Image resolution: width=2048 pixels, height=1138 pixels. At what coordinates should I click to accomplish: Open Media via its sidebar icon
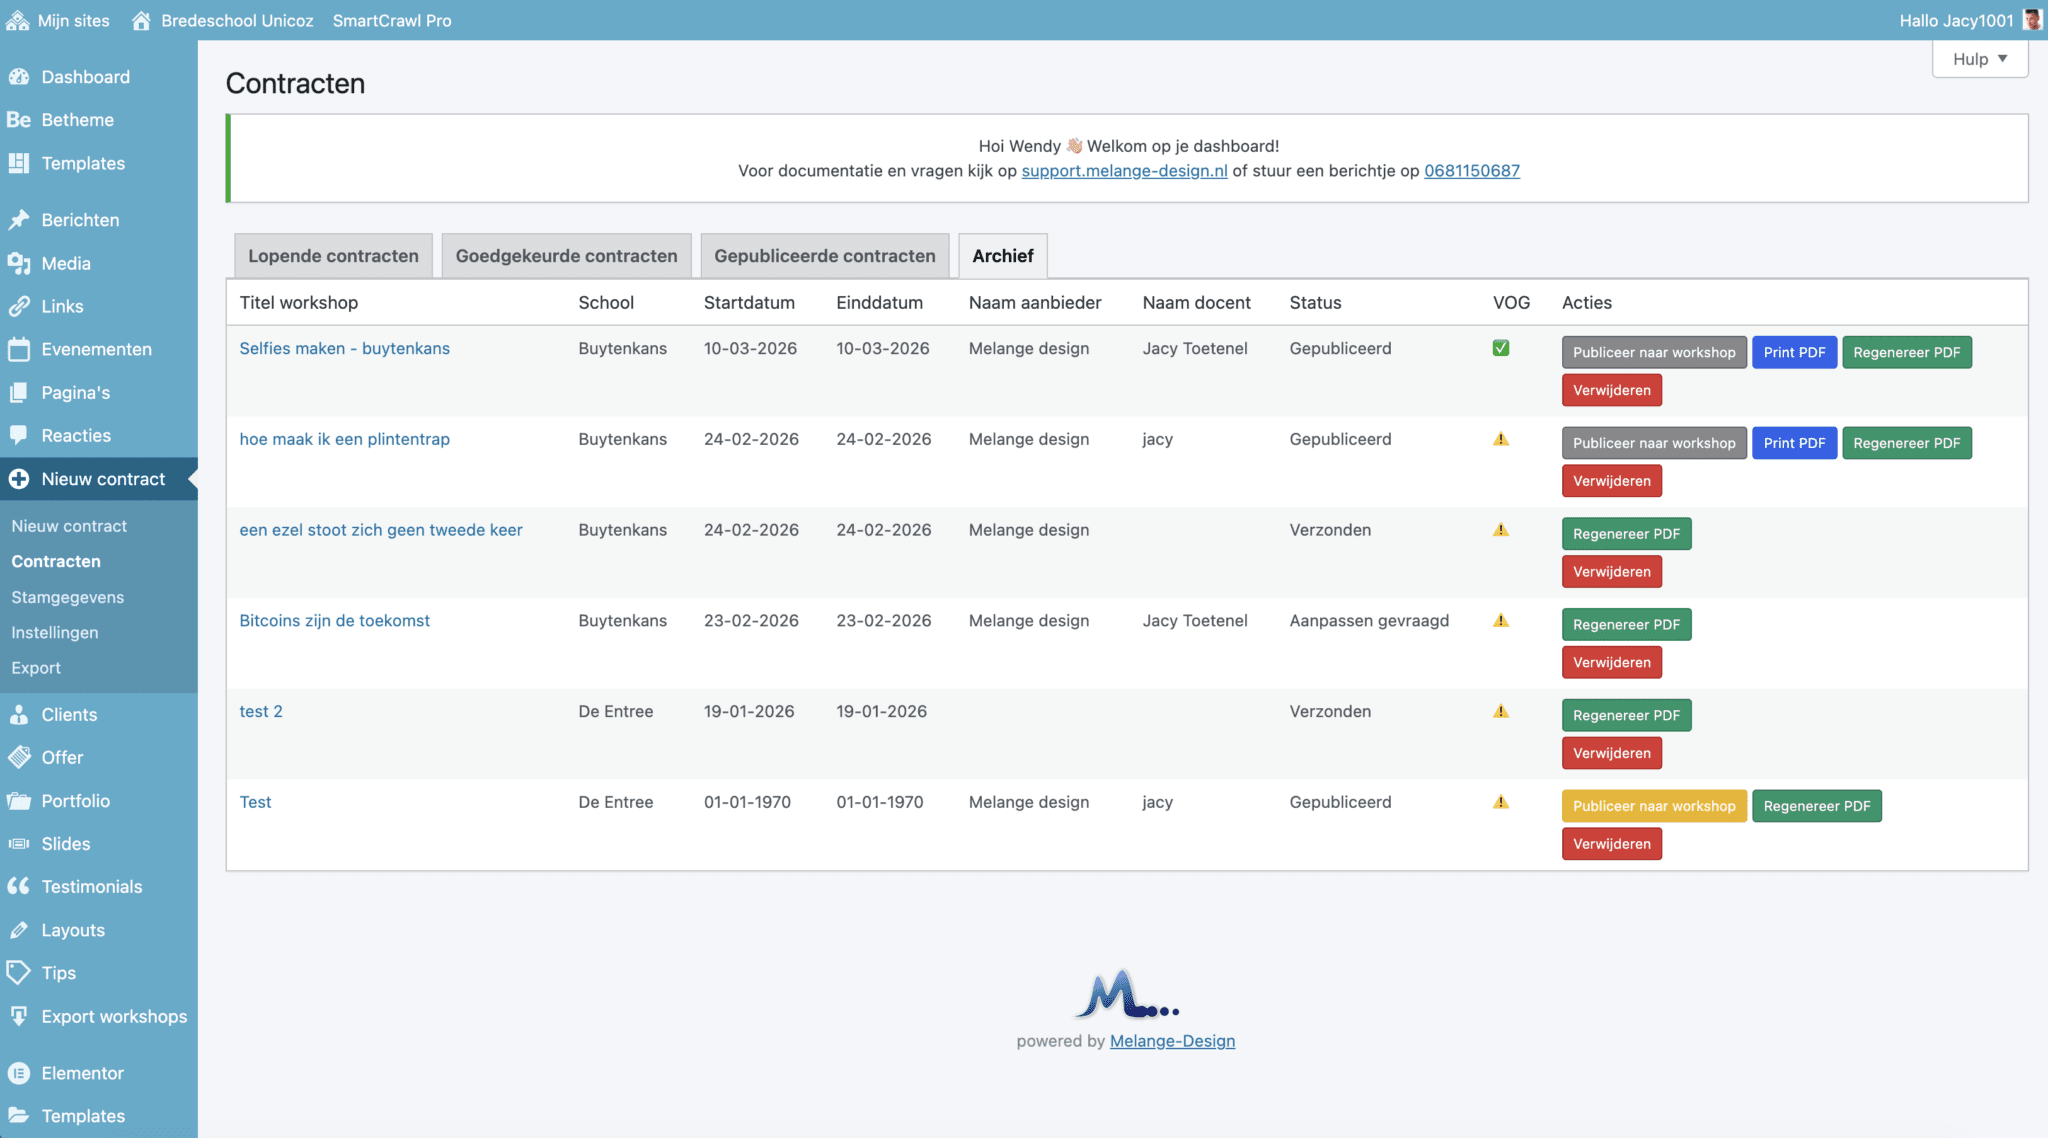point(19,263)
